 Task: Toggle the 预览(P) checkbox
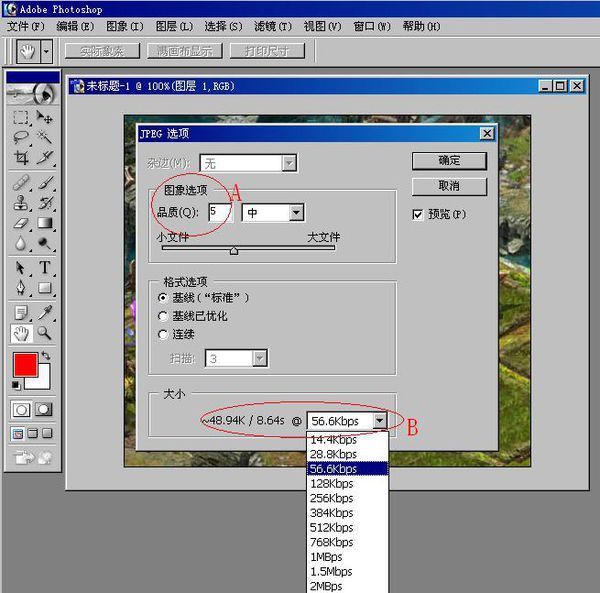418,215
